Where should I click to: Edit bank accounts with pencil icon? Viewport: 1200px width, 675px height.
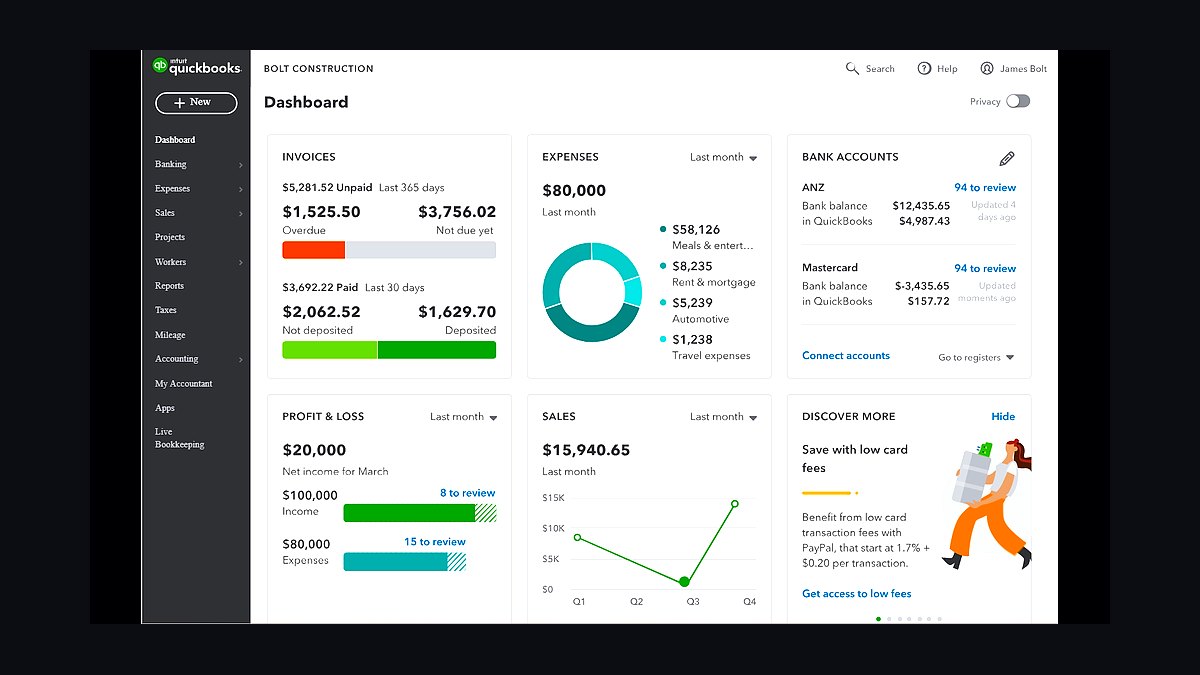[1007, 158]
